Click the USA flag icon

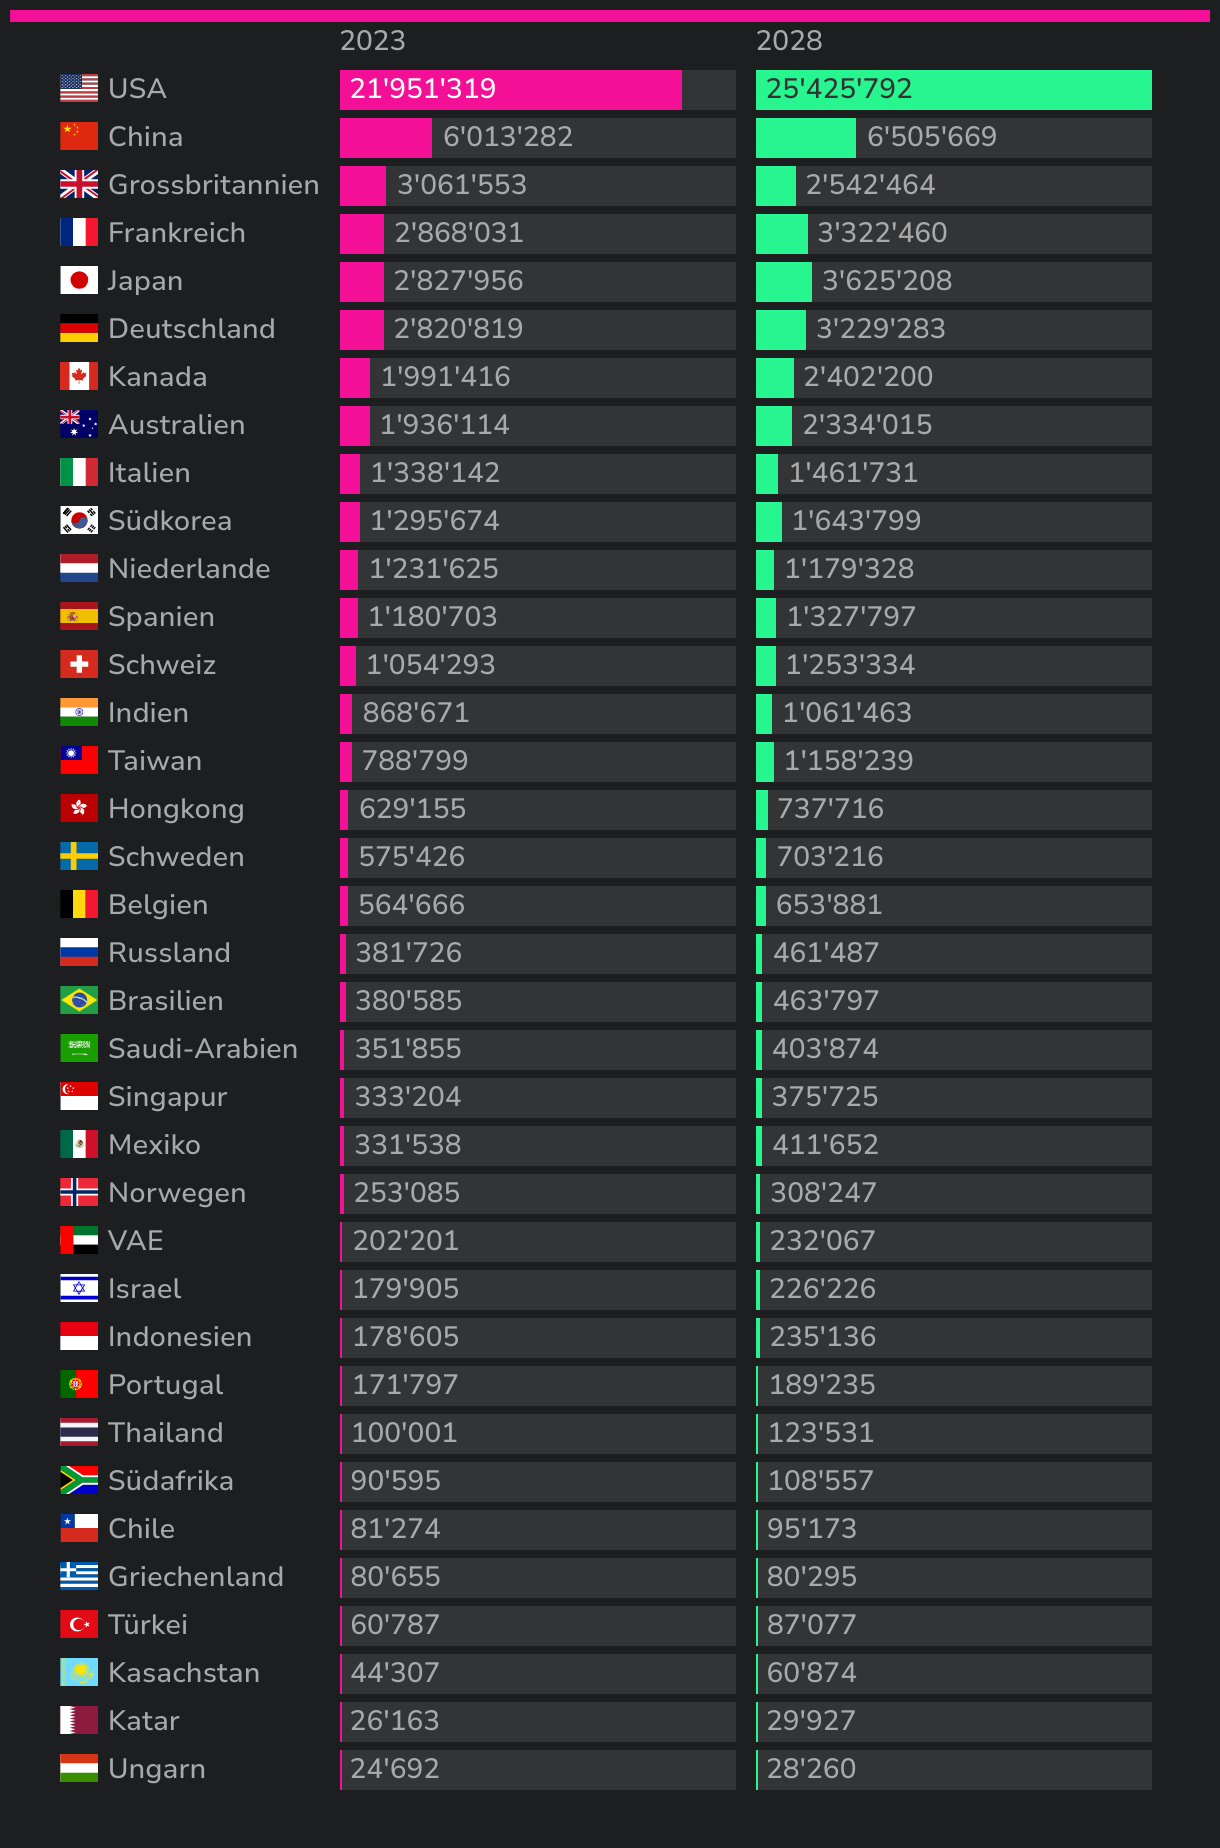79,89
